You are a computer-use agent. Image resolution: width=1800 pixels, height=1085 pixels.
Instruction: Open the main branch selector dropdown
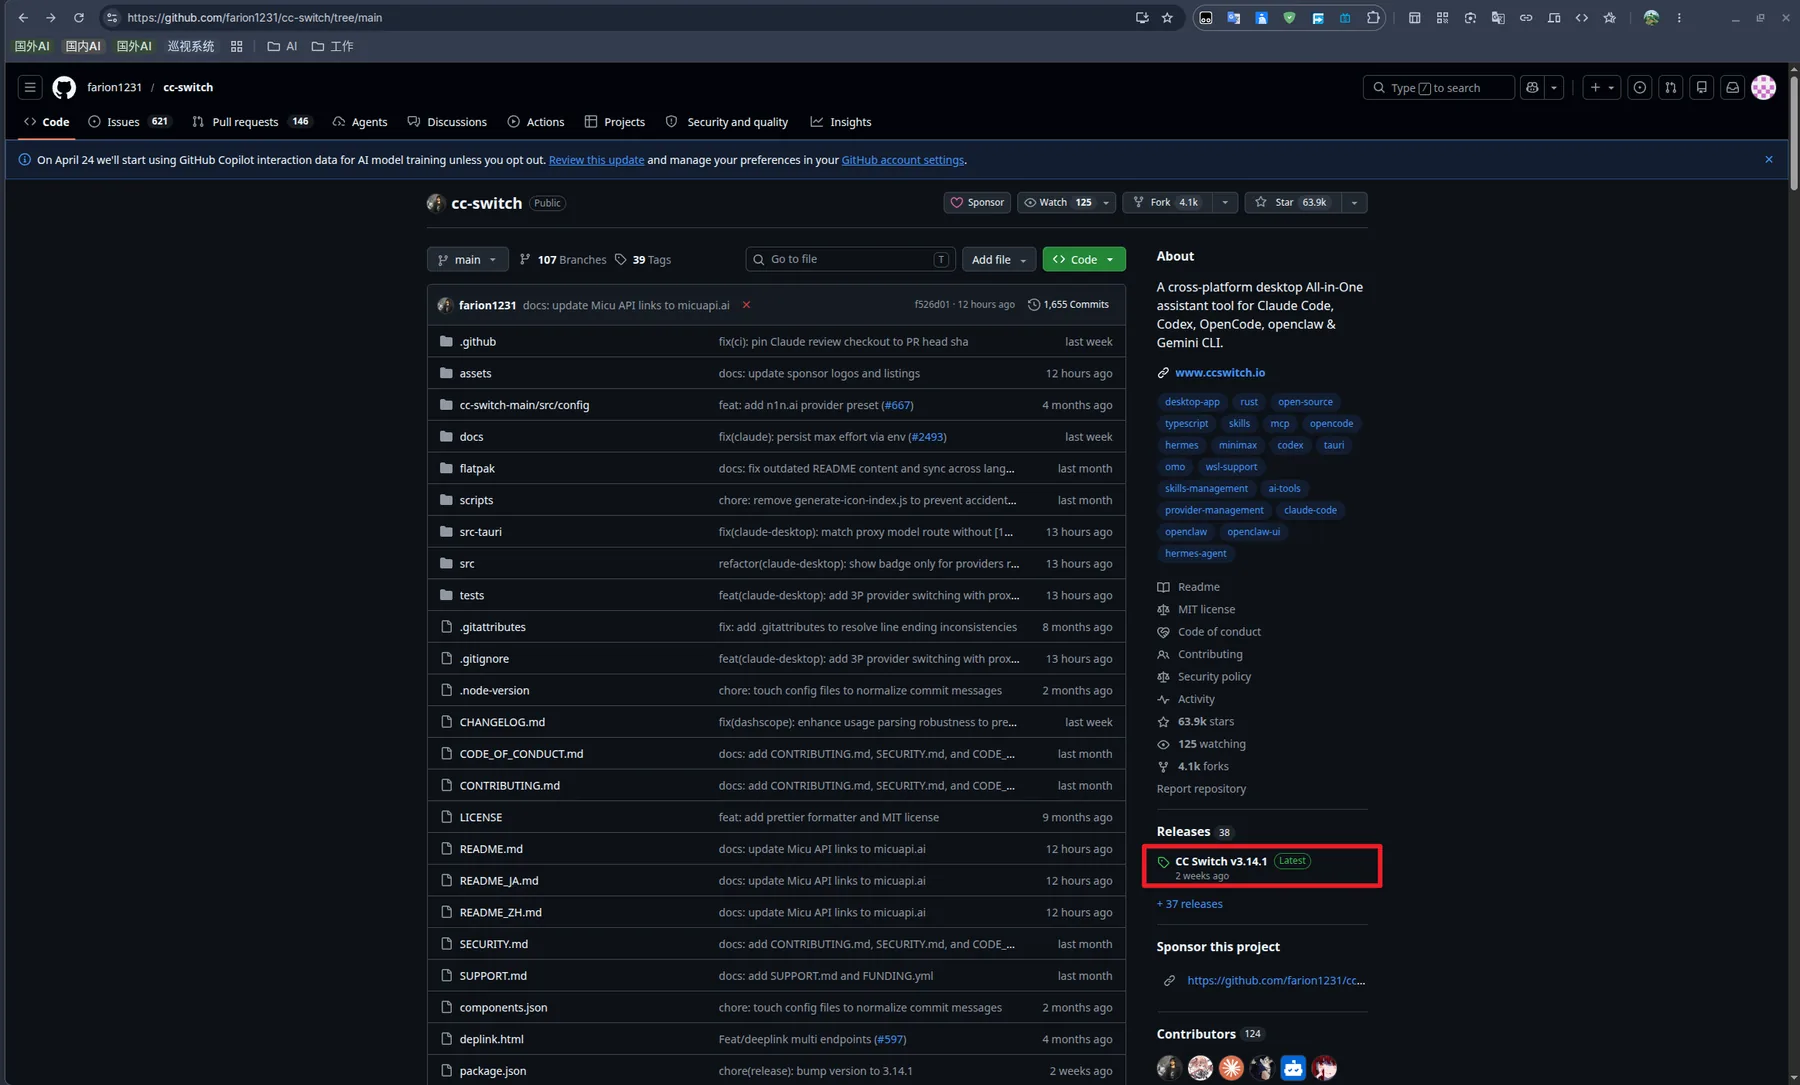(467, 260)
